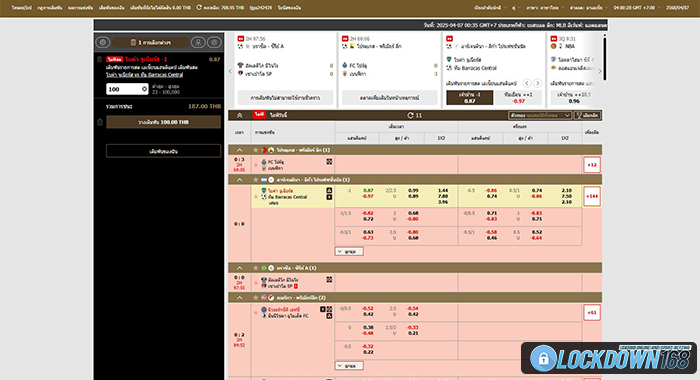Click the outlined button below the place bet button
700x380 pixels.
point(163,151)
